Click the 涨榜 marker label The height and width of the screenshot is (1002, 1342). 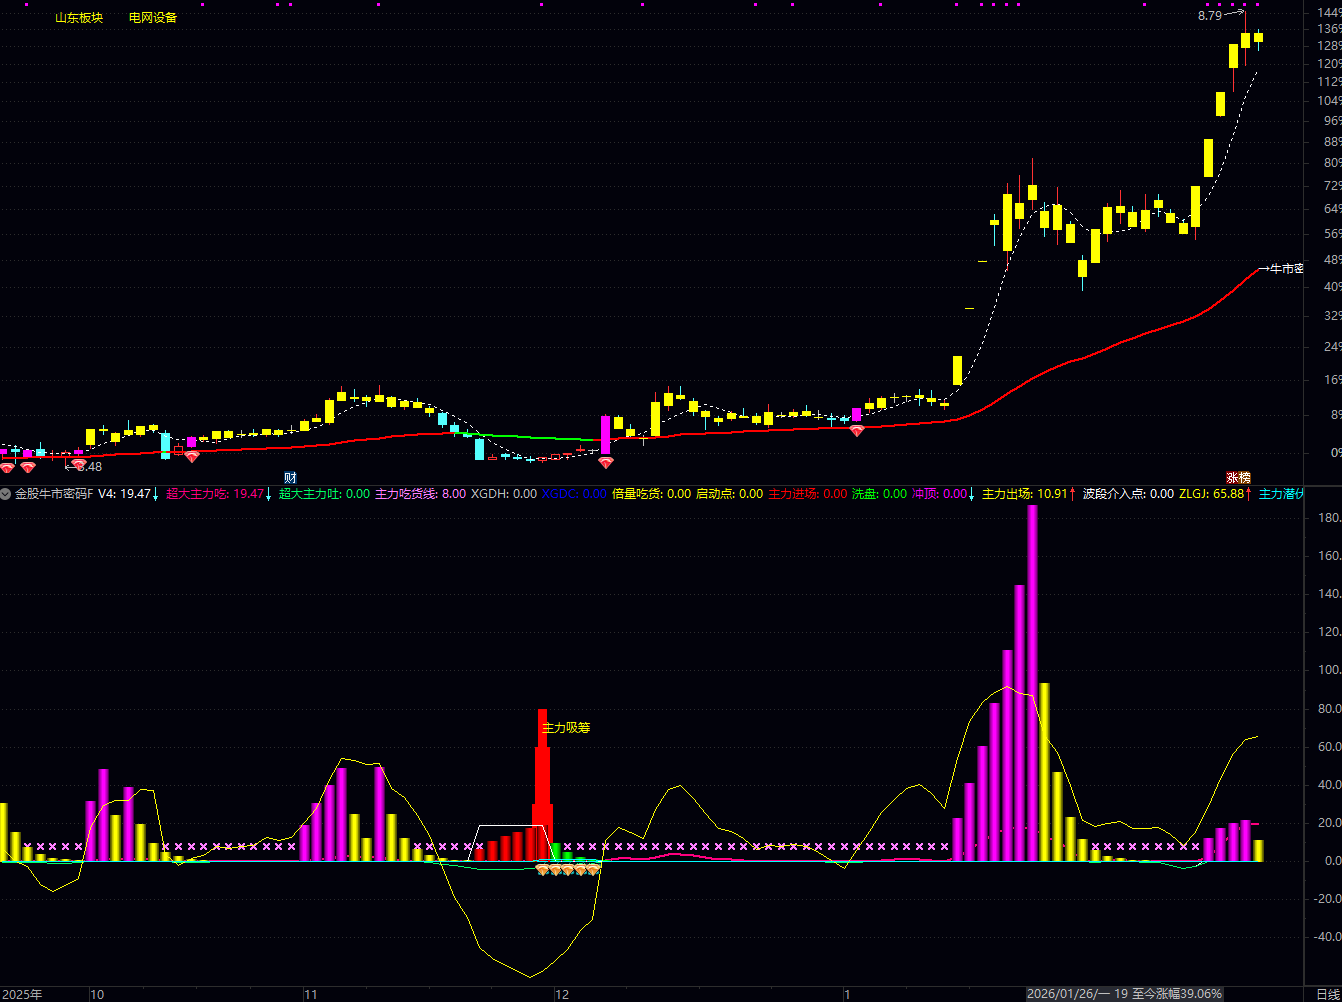coord(1238,478)
